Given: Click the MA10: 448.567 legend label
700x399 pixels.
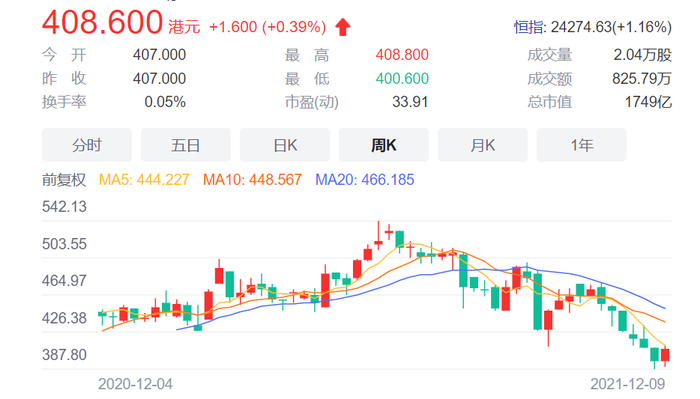Looking at the screenshot, I should pyautogui.click(x=252, y=180).
